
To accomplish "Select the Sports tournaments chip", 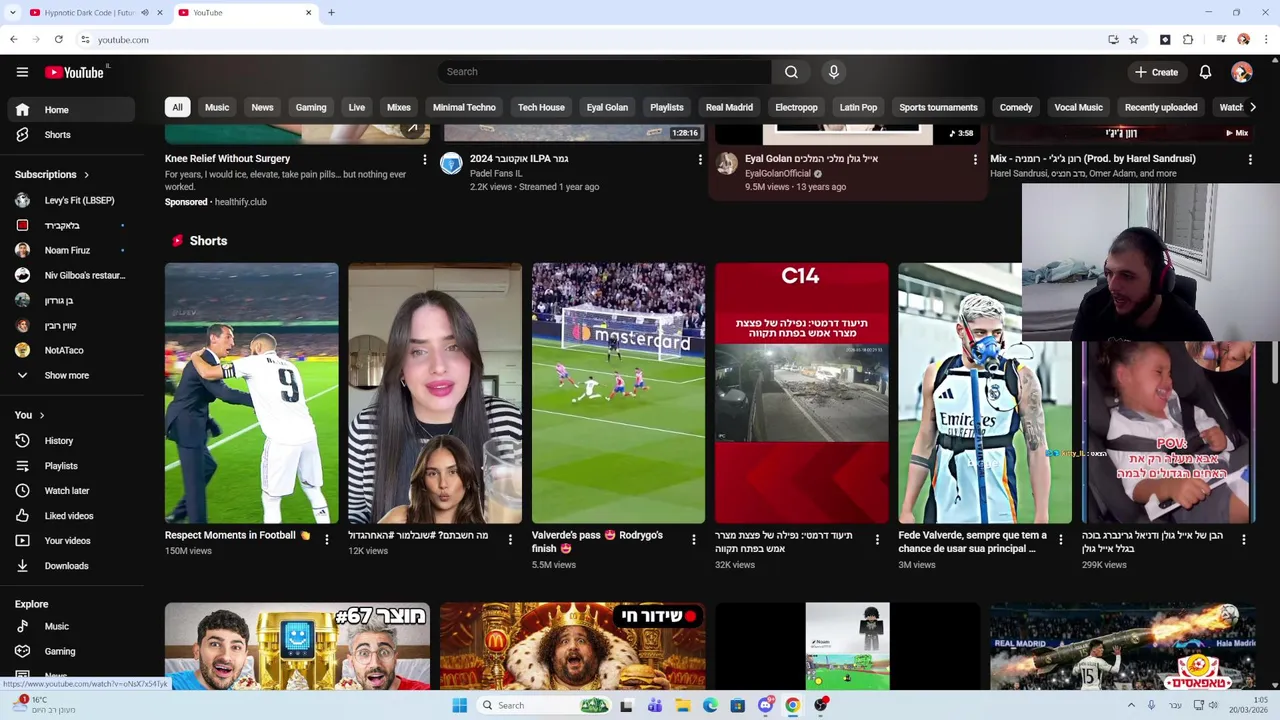I will click(938, 107).
